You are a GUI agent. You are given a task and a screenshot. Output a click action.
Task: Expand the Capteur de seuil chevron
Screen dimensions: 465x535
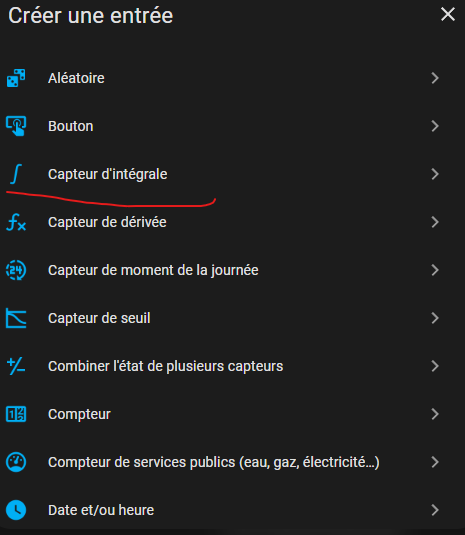point(435,318)
